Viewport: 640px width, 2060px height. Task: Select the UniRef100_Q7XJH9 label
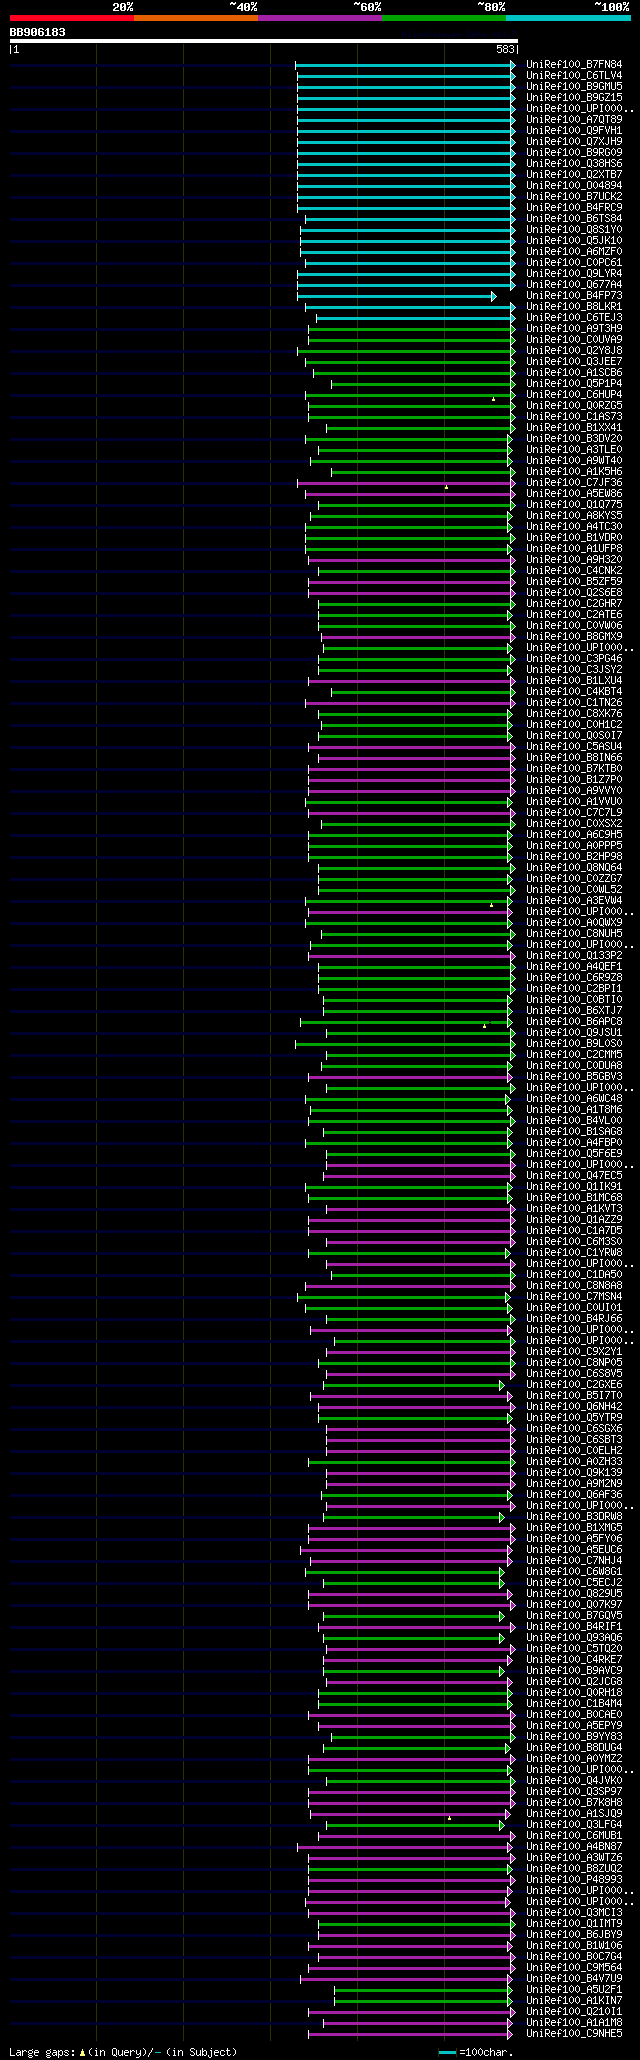point(574,142)
